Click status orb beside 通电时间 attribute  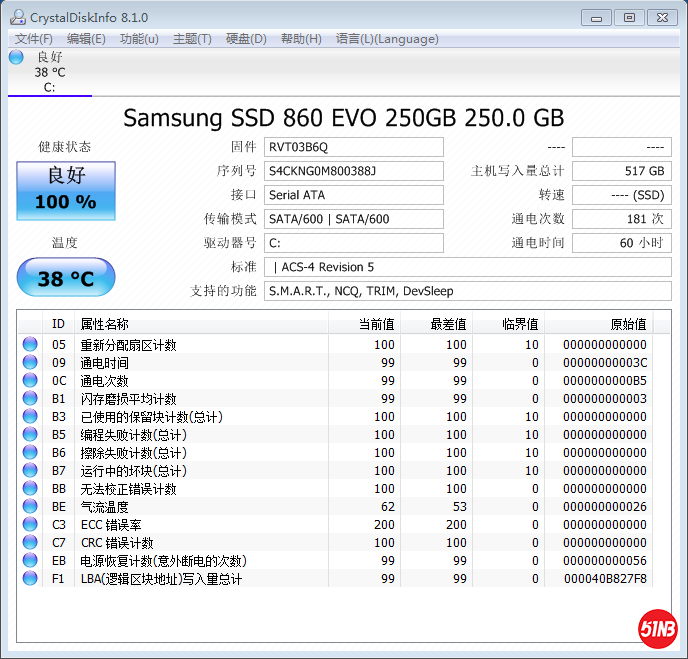point(30,363)
